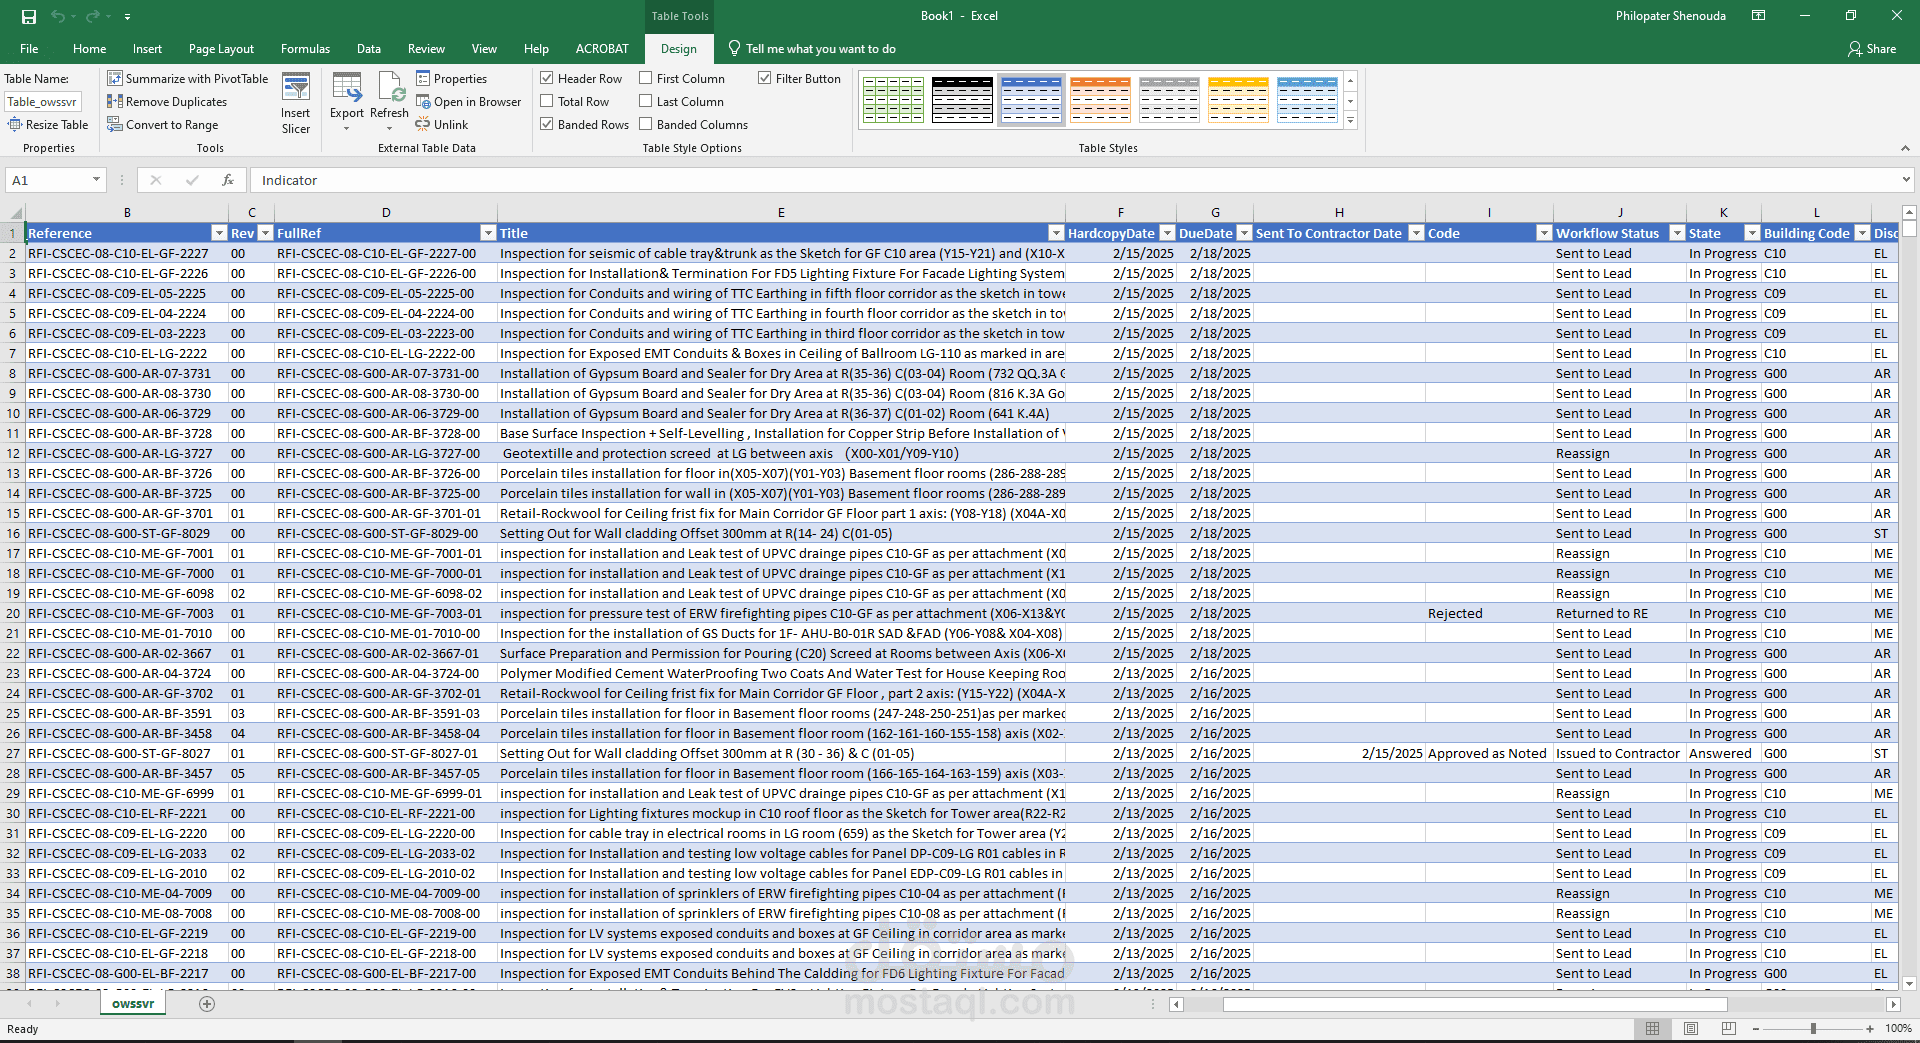Image resolution: width=1920 pixels, height=1043 pixels.
Task: Click the zoom slider handle
Action: tap(1813, 1028)
